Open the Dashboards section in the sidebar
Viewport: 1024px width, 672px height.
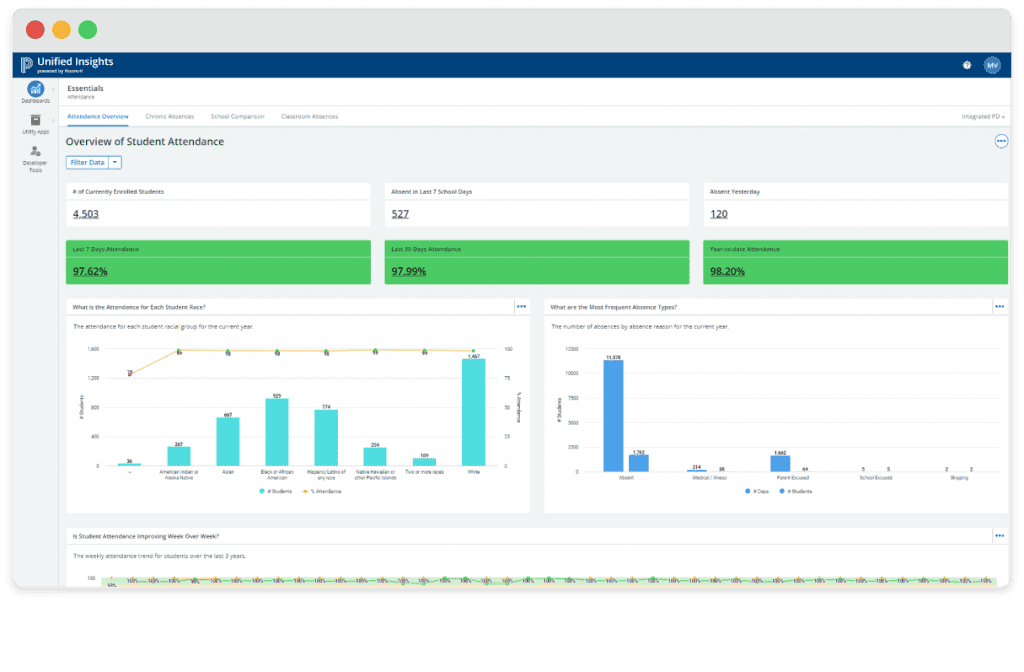(35, 90)
